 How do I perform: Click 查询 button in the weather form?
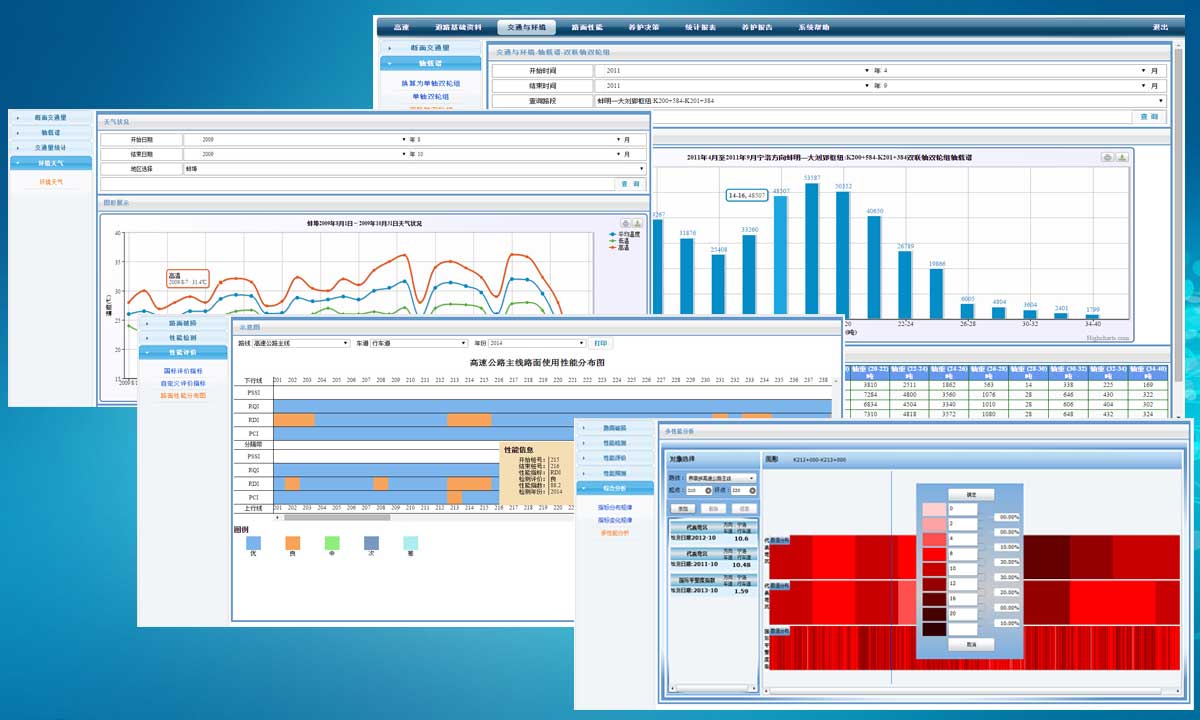(x=630, y=184)
